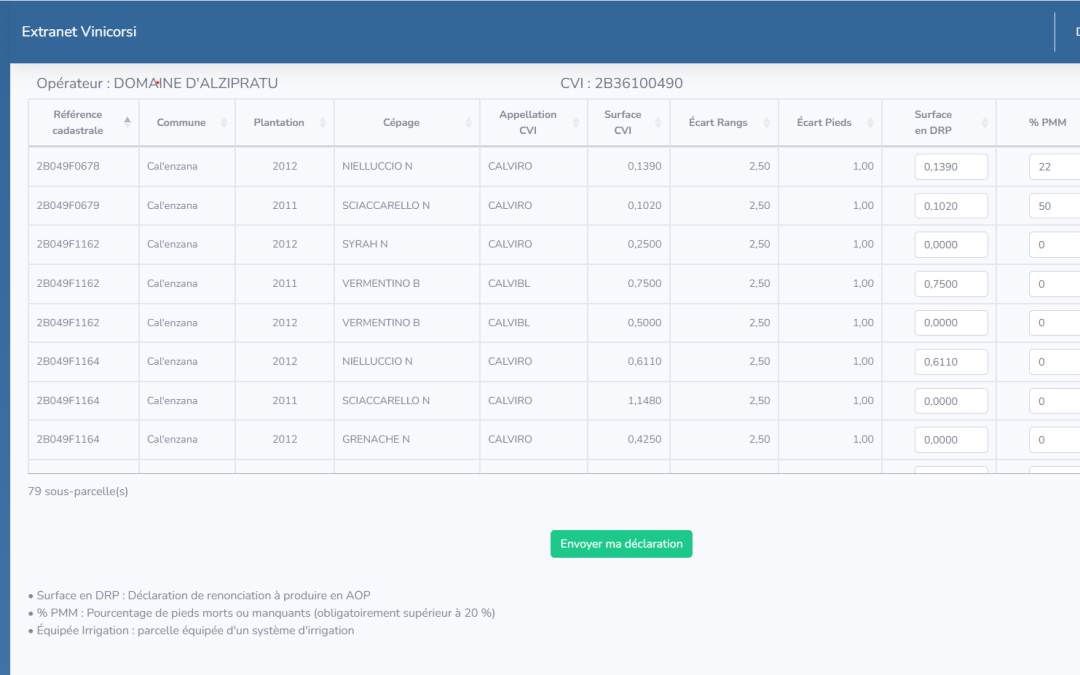Sort by Écart Rangs sort arrows
The width and height of the screenshot is (1080, 675).
point(767,123)
